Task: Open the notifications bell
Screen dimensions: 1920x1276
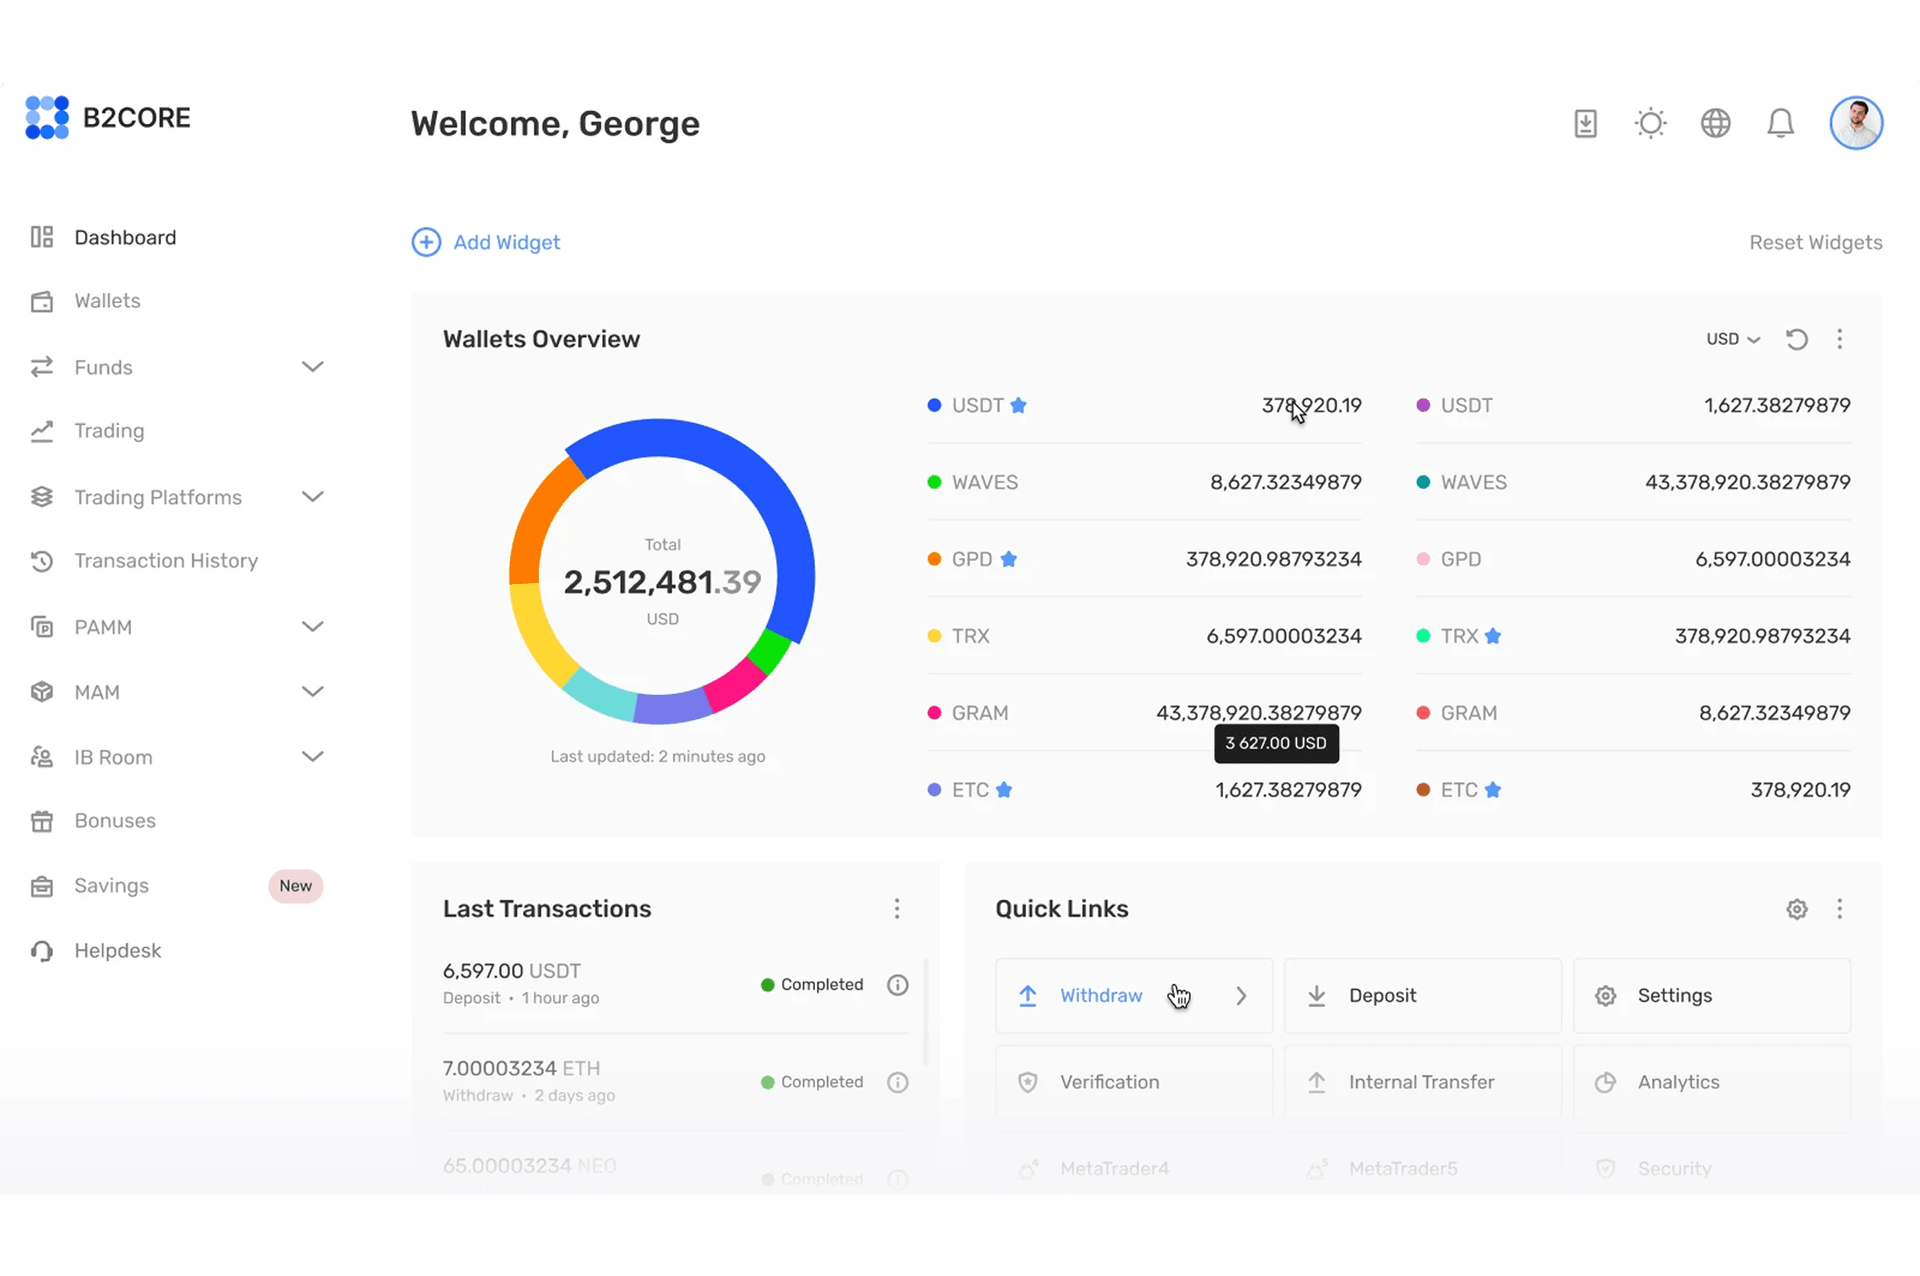Action: tap(1780, 124)
